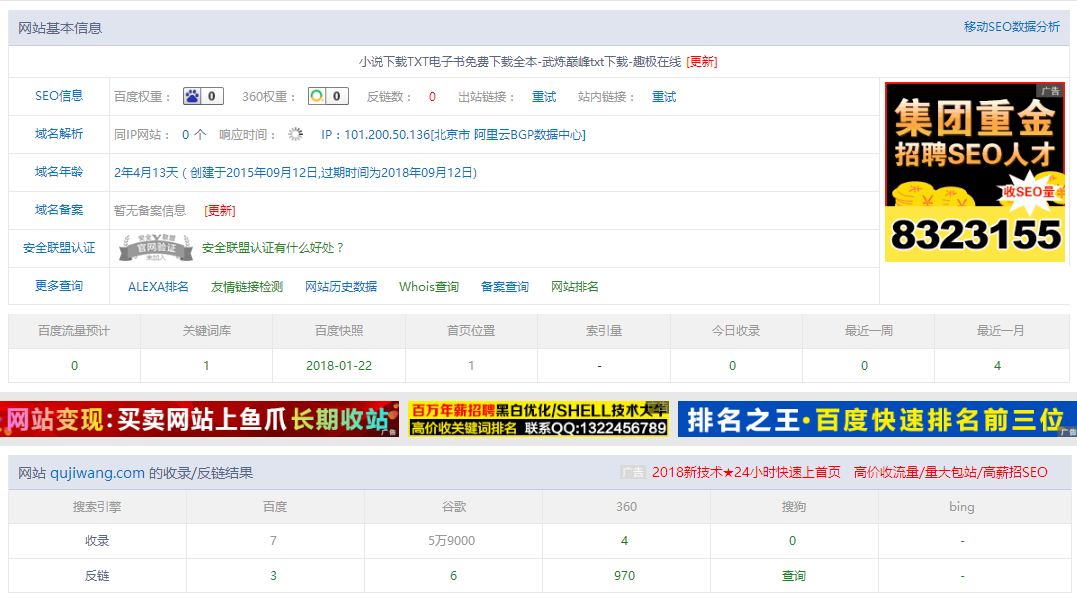Retry the 站内链接 internal links check
Viewport: 1077px width, 599px height.
coord(664,97)
